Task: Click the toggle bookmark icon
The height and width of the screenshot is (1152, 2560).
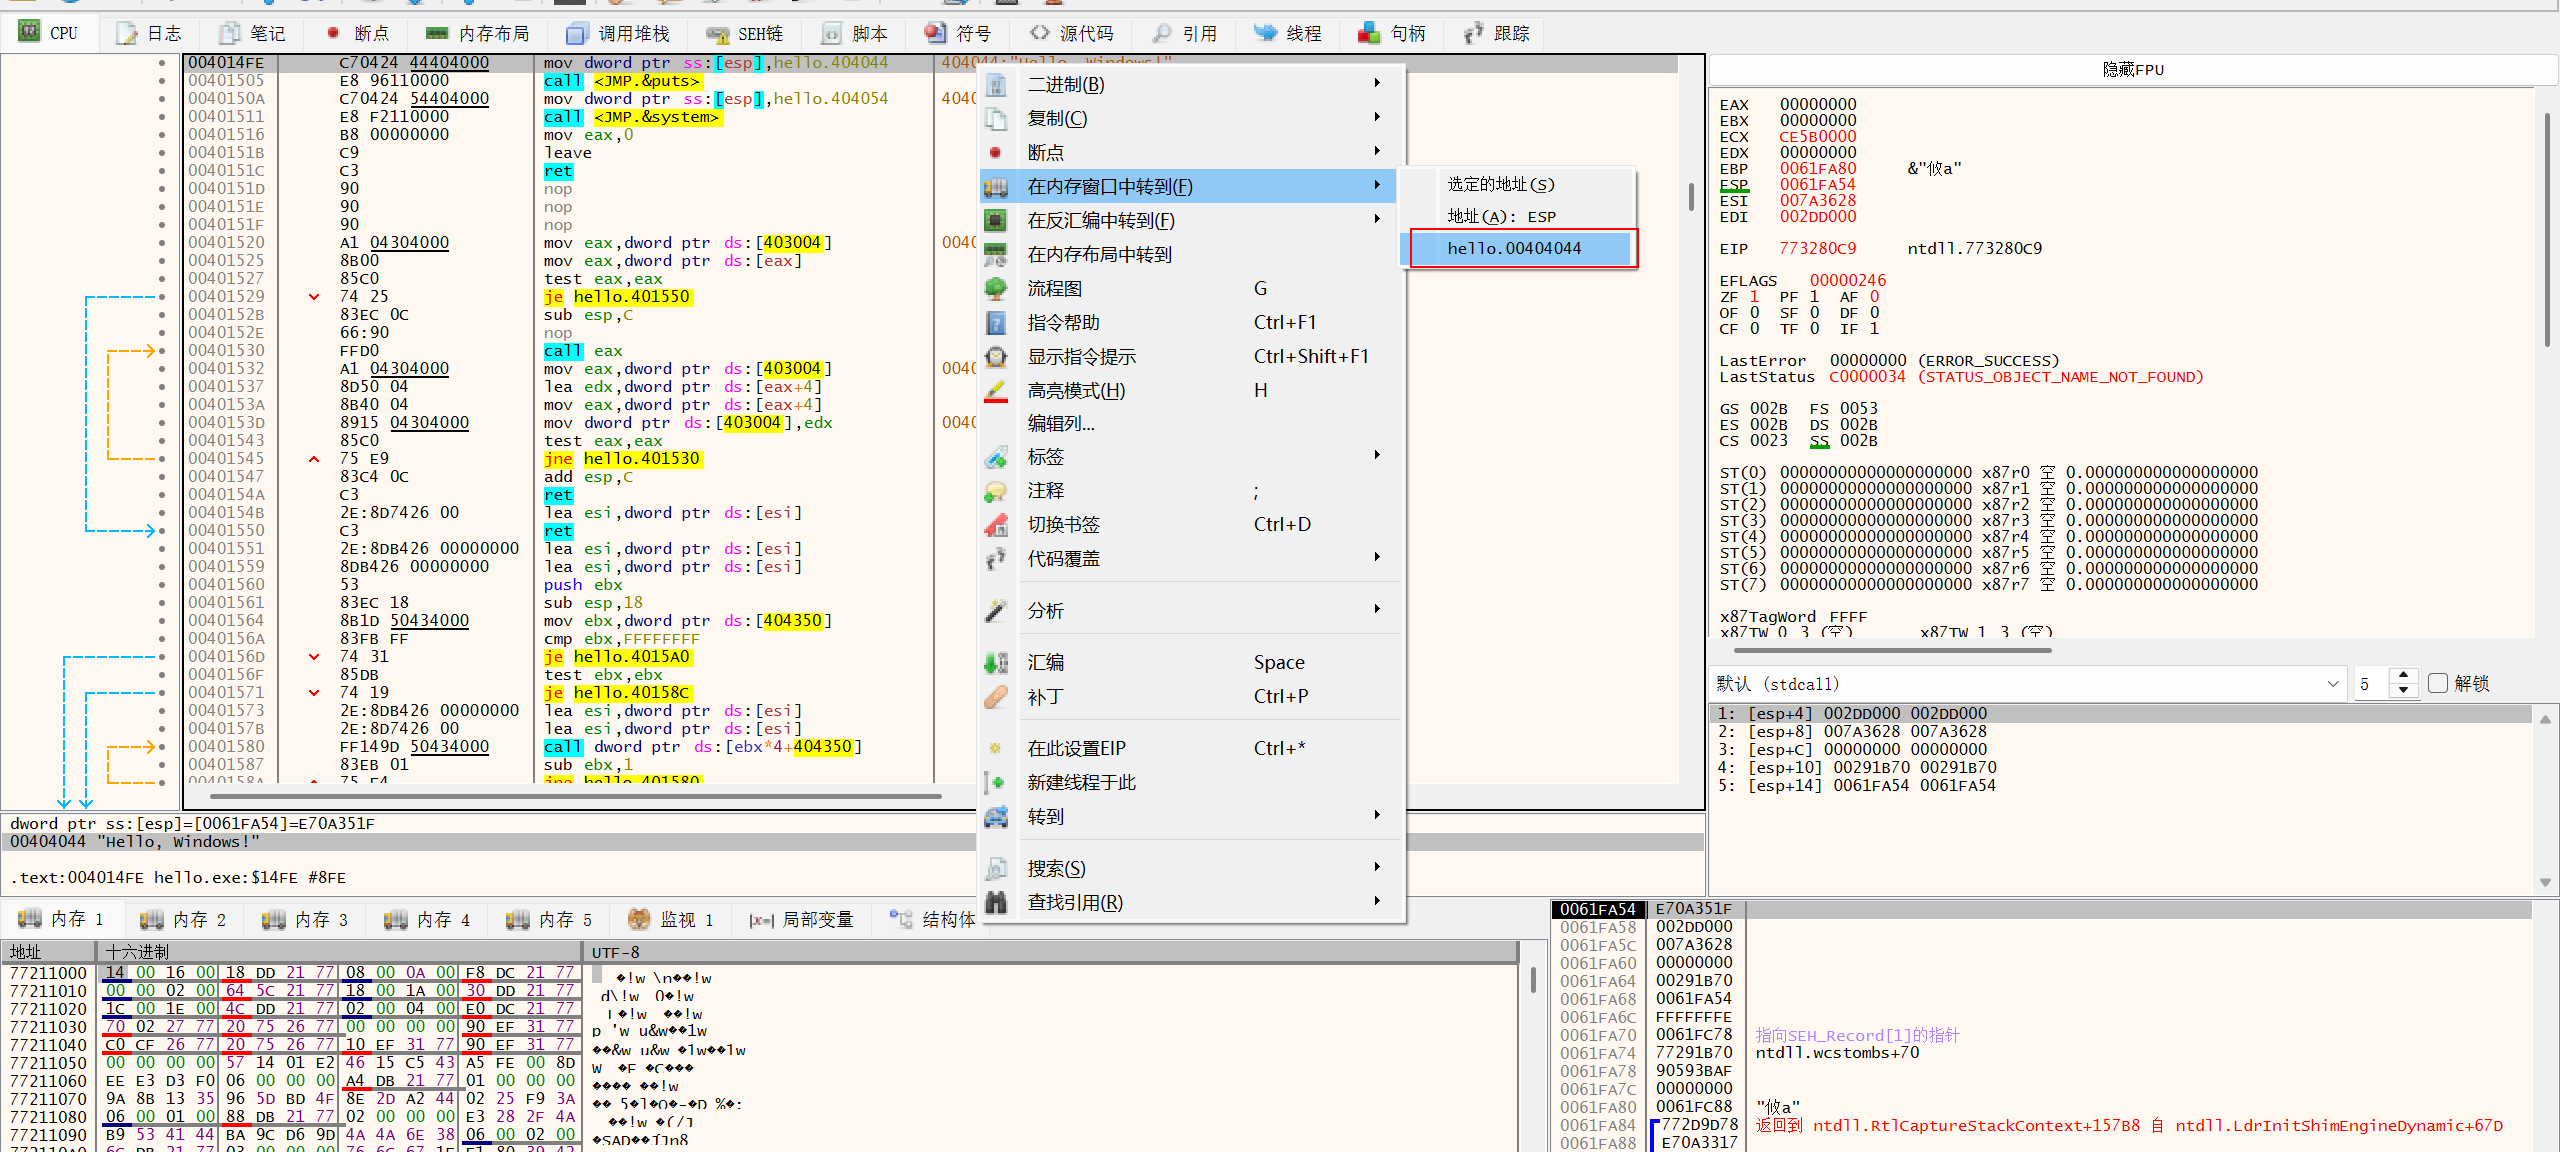Action: click(996, 525)
